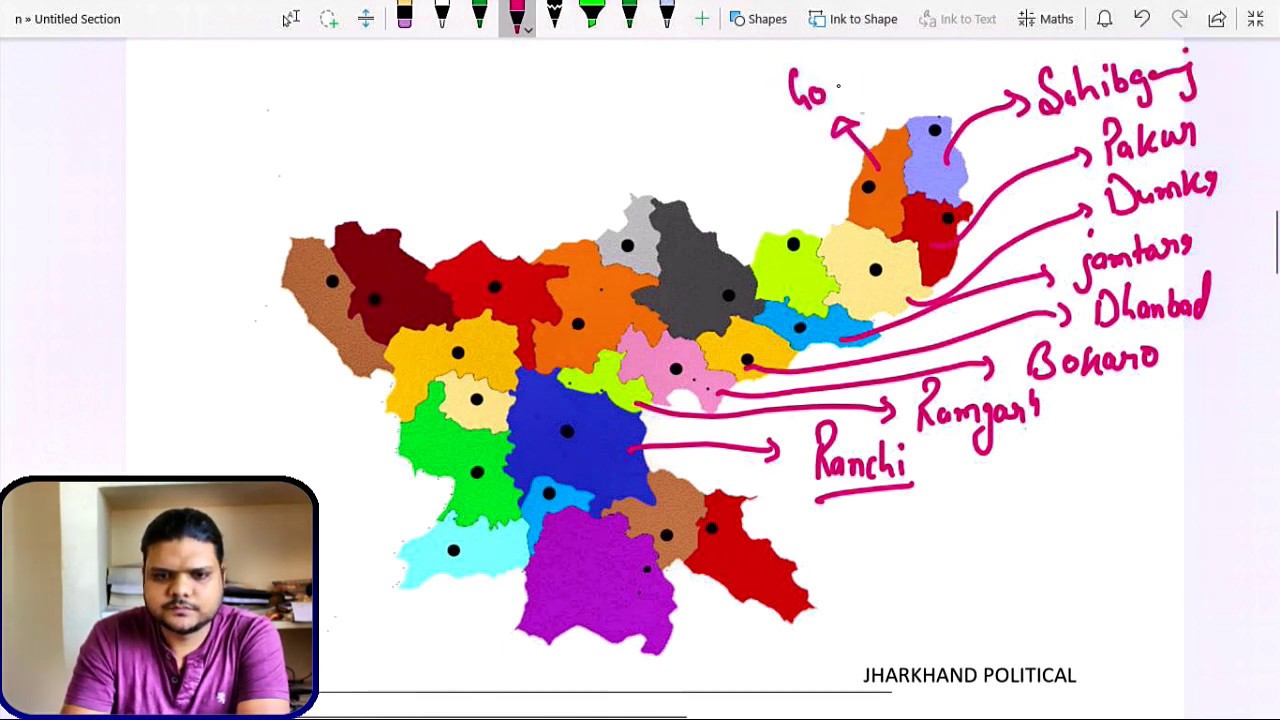1280x720 pixels.
Task: Click the presenter webcam thumbnail
Action: coord(159,598)
